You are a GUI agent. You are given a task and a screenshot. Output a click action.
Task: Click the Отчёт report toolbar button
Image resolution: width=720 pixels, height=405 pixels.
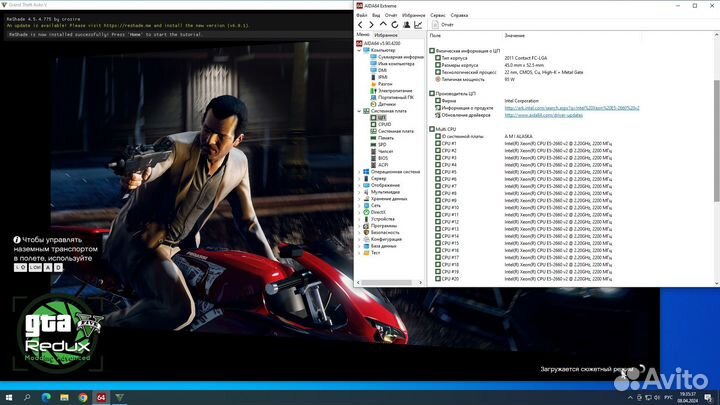click(443, 25)
